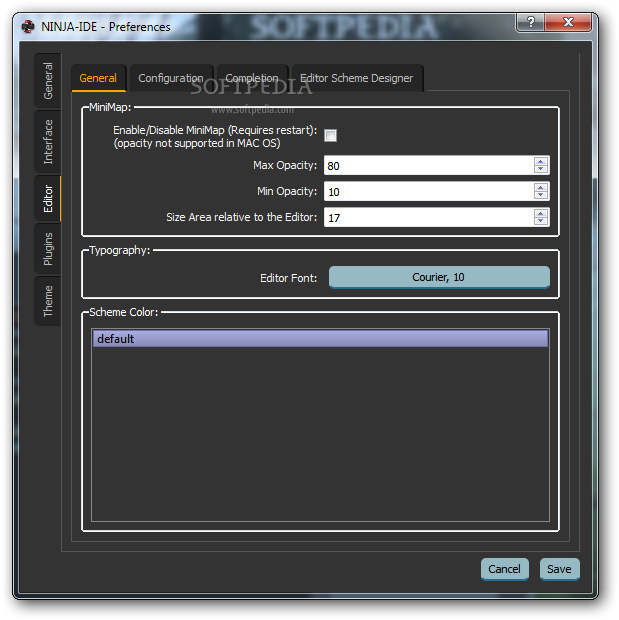Switch to the Completion tab
Image resolution: width=619 pixels, height=620 pixels.
pos(252,78)
